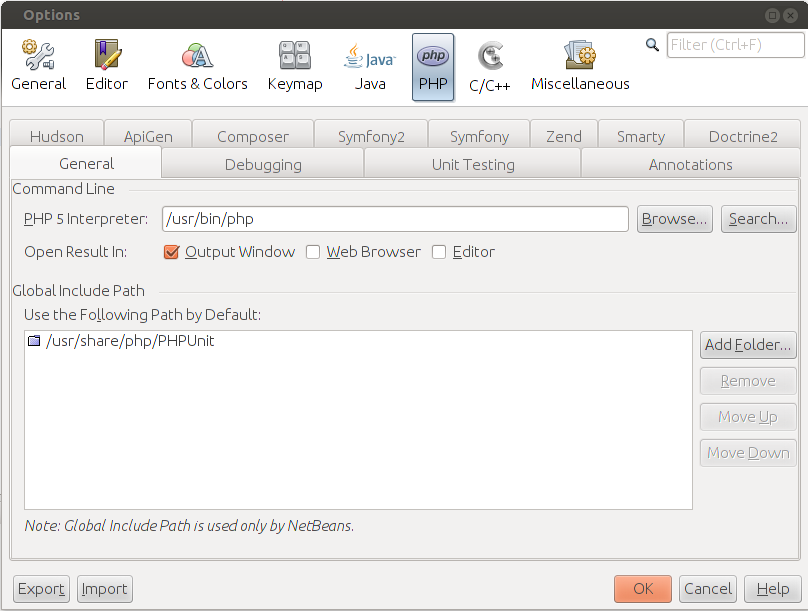The width and height of the screenshot is (808, 611).
Task: Open the Java options category
Action: point(370,67)
